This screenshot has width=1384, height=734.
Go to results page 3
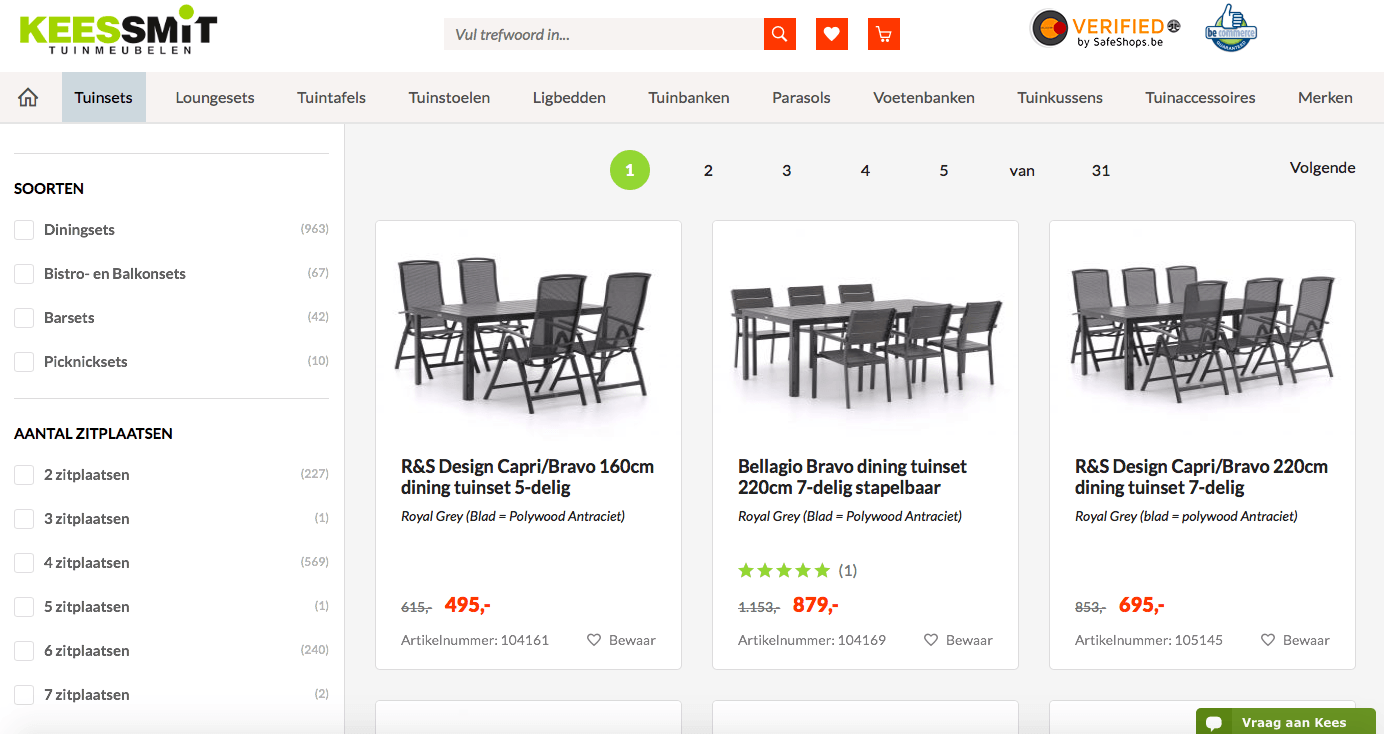787,170
